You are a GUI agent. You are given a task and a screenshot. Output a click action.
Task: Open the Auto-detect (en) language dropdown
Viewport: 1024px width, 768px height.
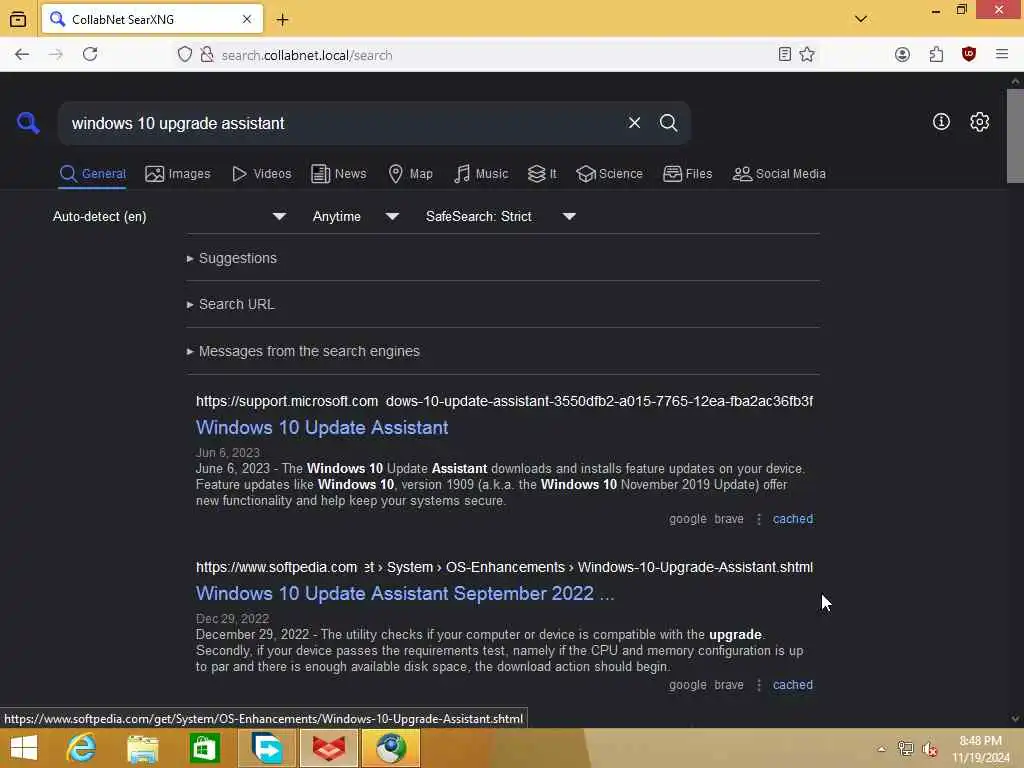point(170,216)
